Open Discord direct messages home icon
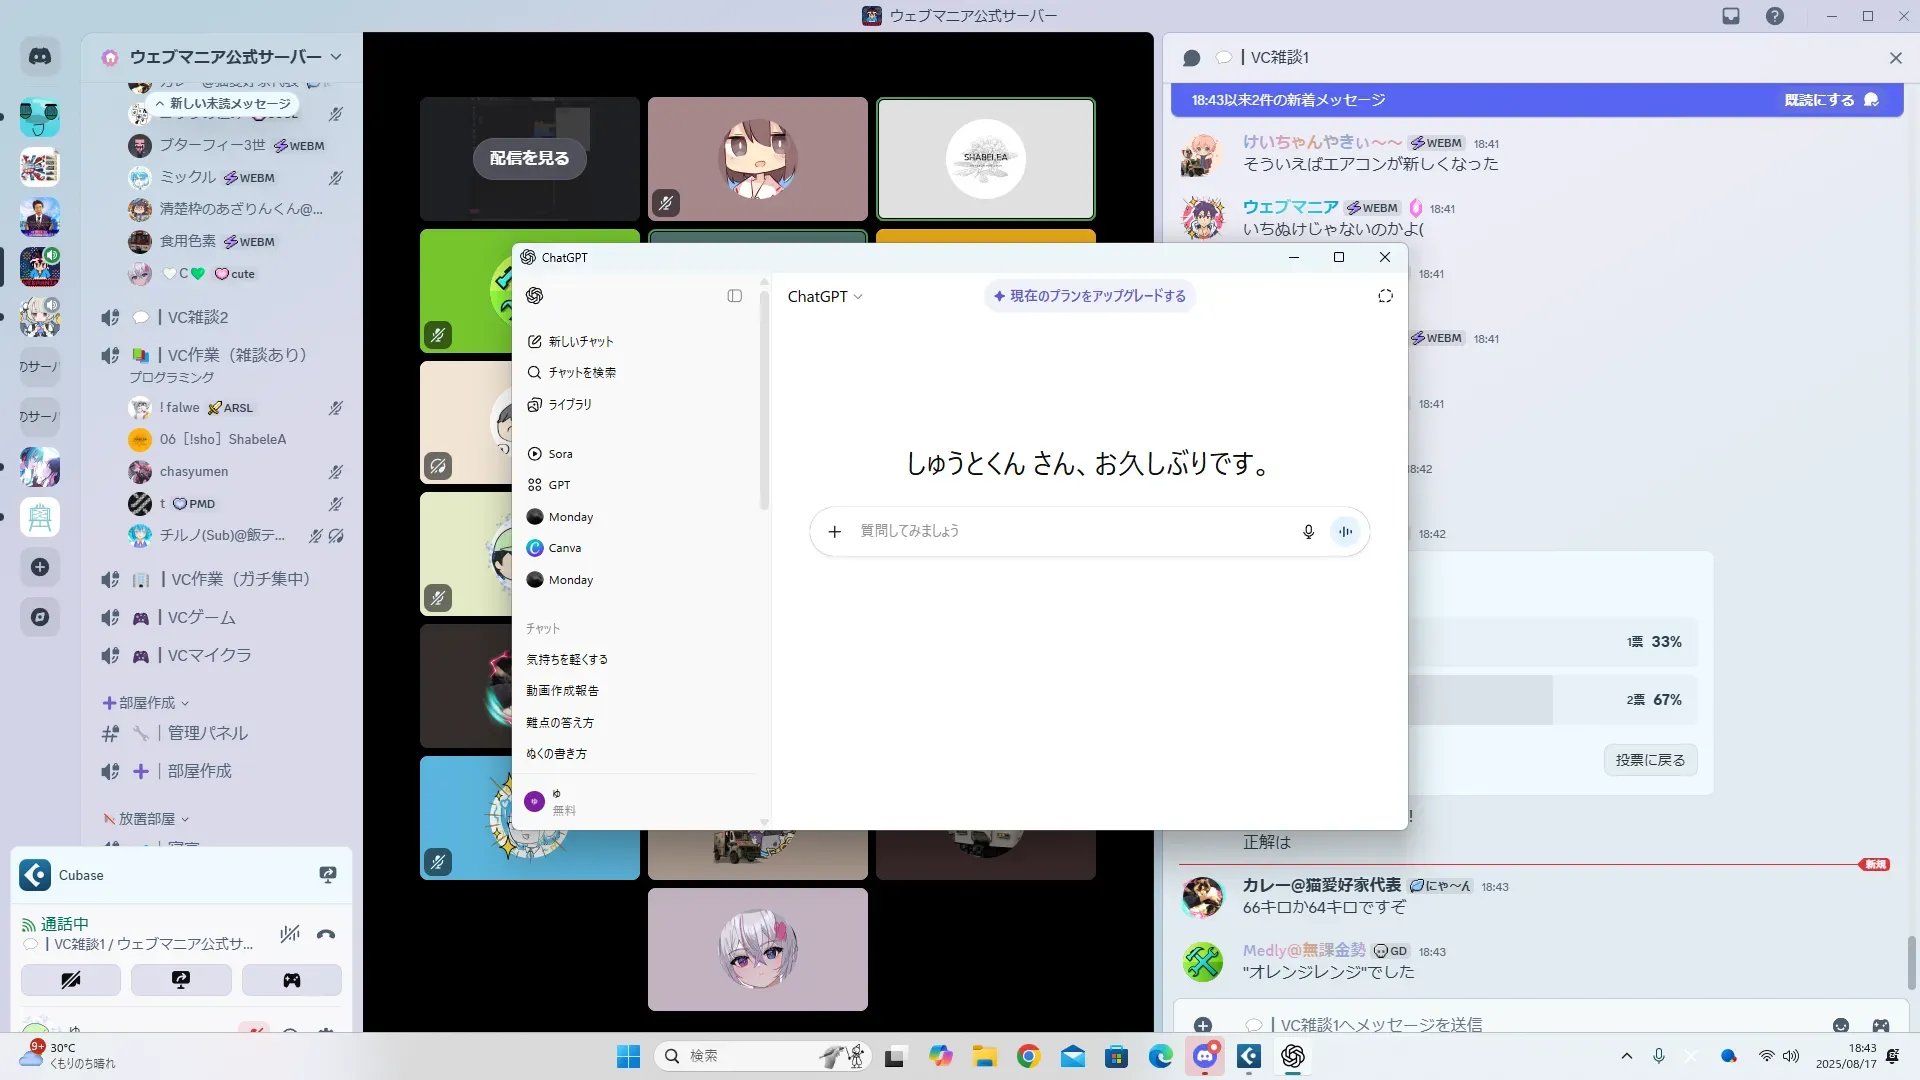 40,57
